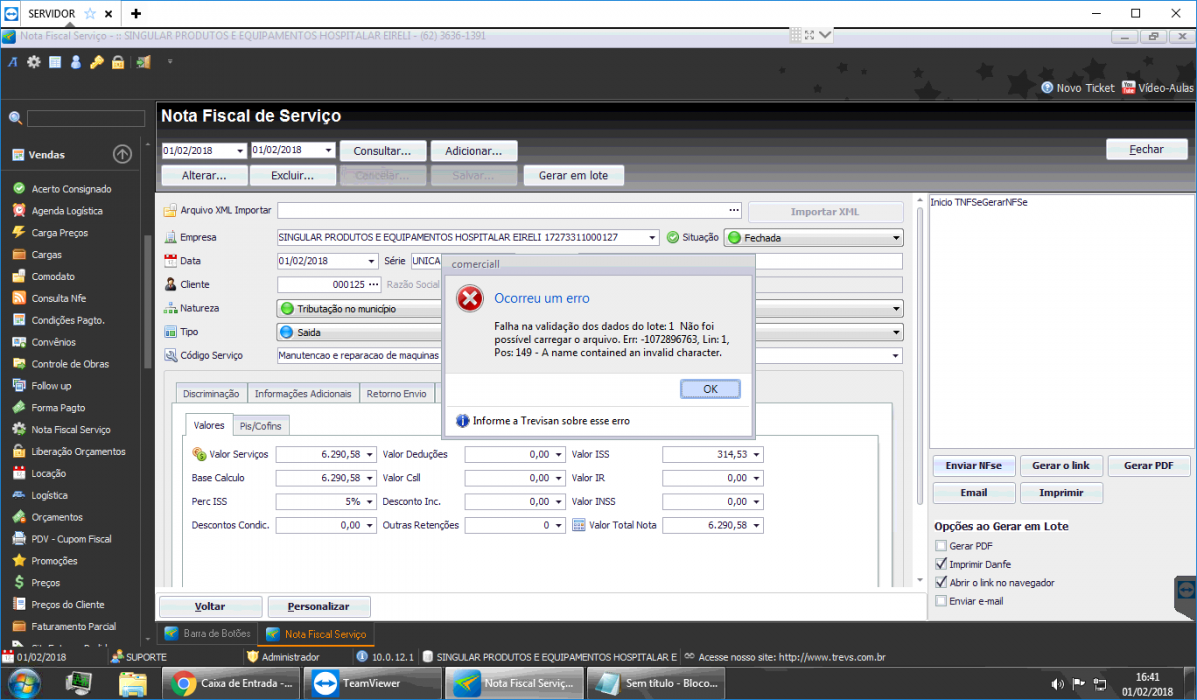The width and height of the screenshot is (1197, 700).
Task: Click the gear settings icon in top toolbar
Action: point(34,62)
